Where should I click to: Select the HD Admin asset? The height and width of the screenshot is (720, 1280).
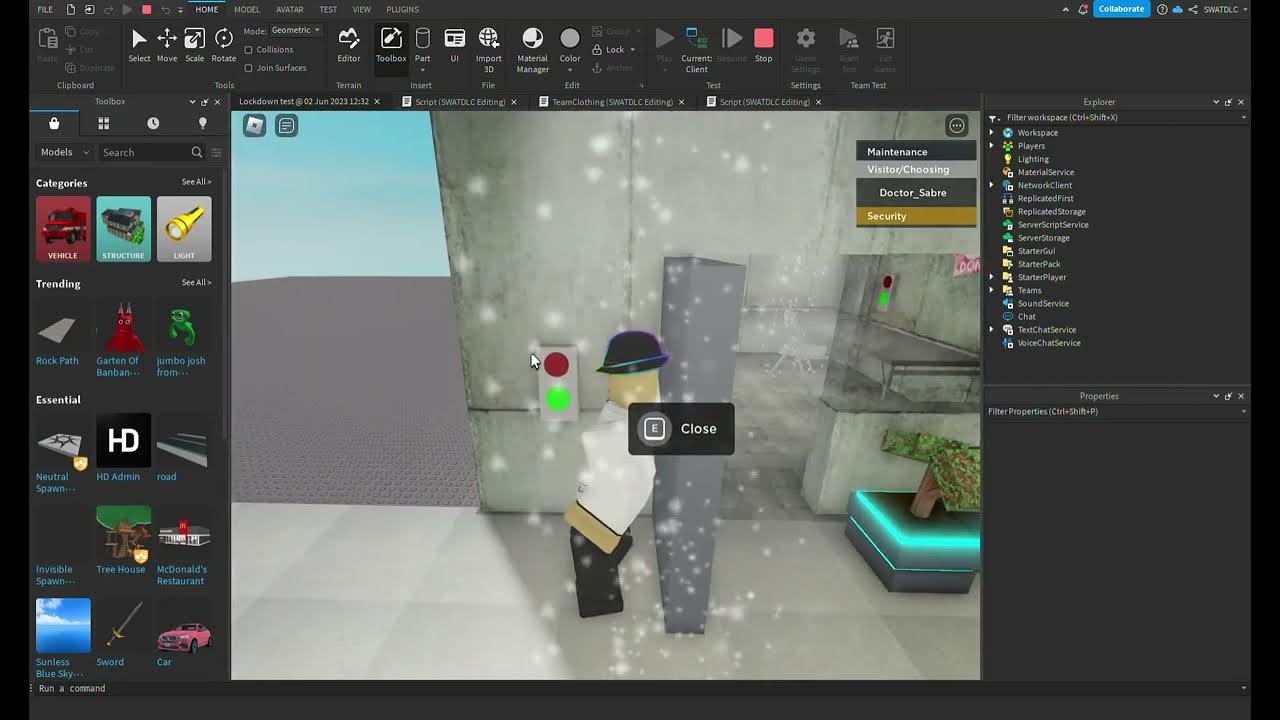(x=123, y=448)
